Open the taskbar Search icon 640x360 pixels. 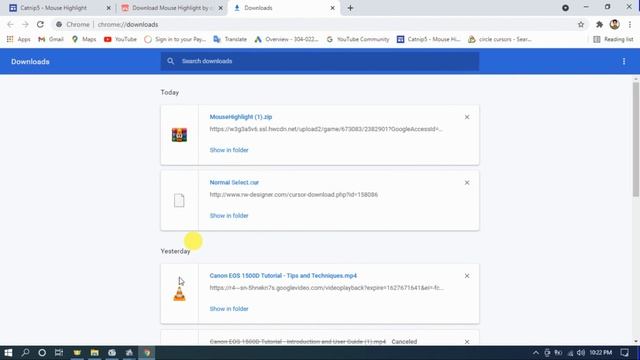click(x=25, y=353)
